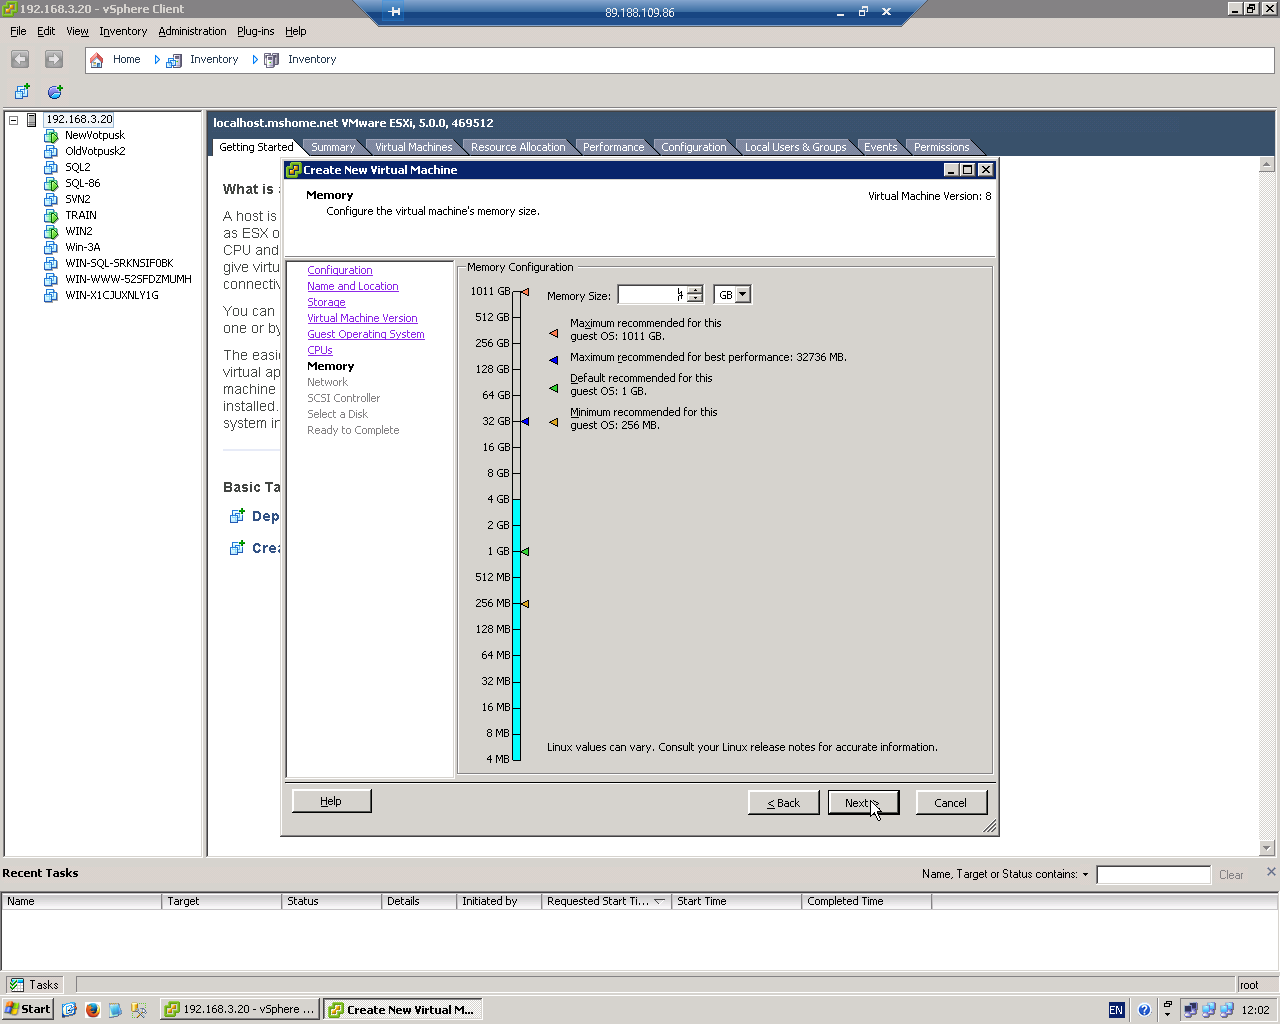Image resolution: width=1280 pixels, height=1024 pixels.
Task: Select the WIN-X1CJUXNLY1G virtual machine
Action: tap(112, 295)
